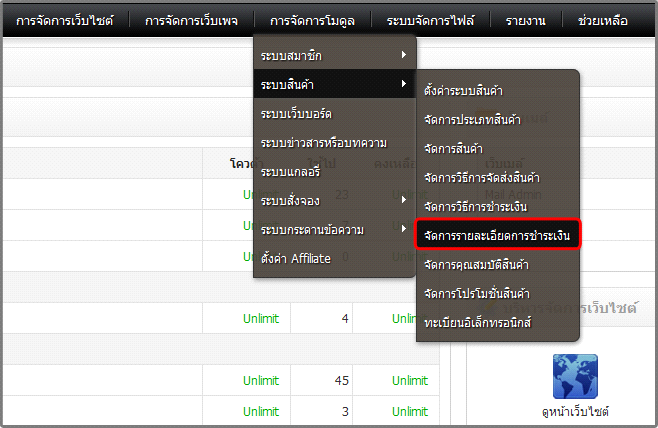The height and width of the screenshot is (428, 658).
Task: Select ระบบสินค้า in module menu
Action: coord(334,84)
